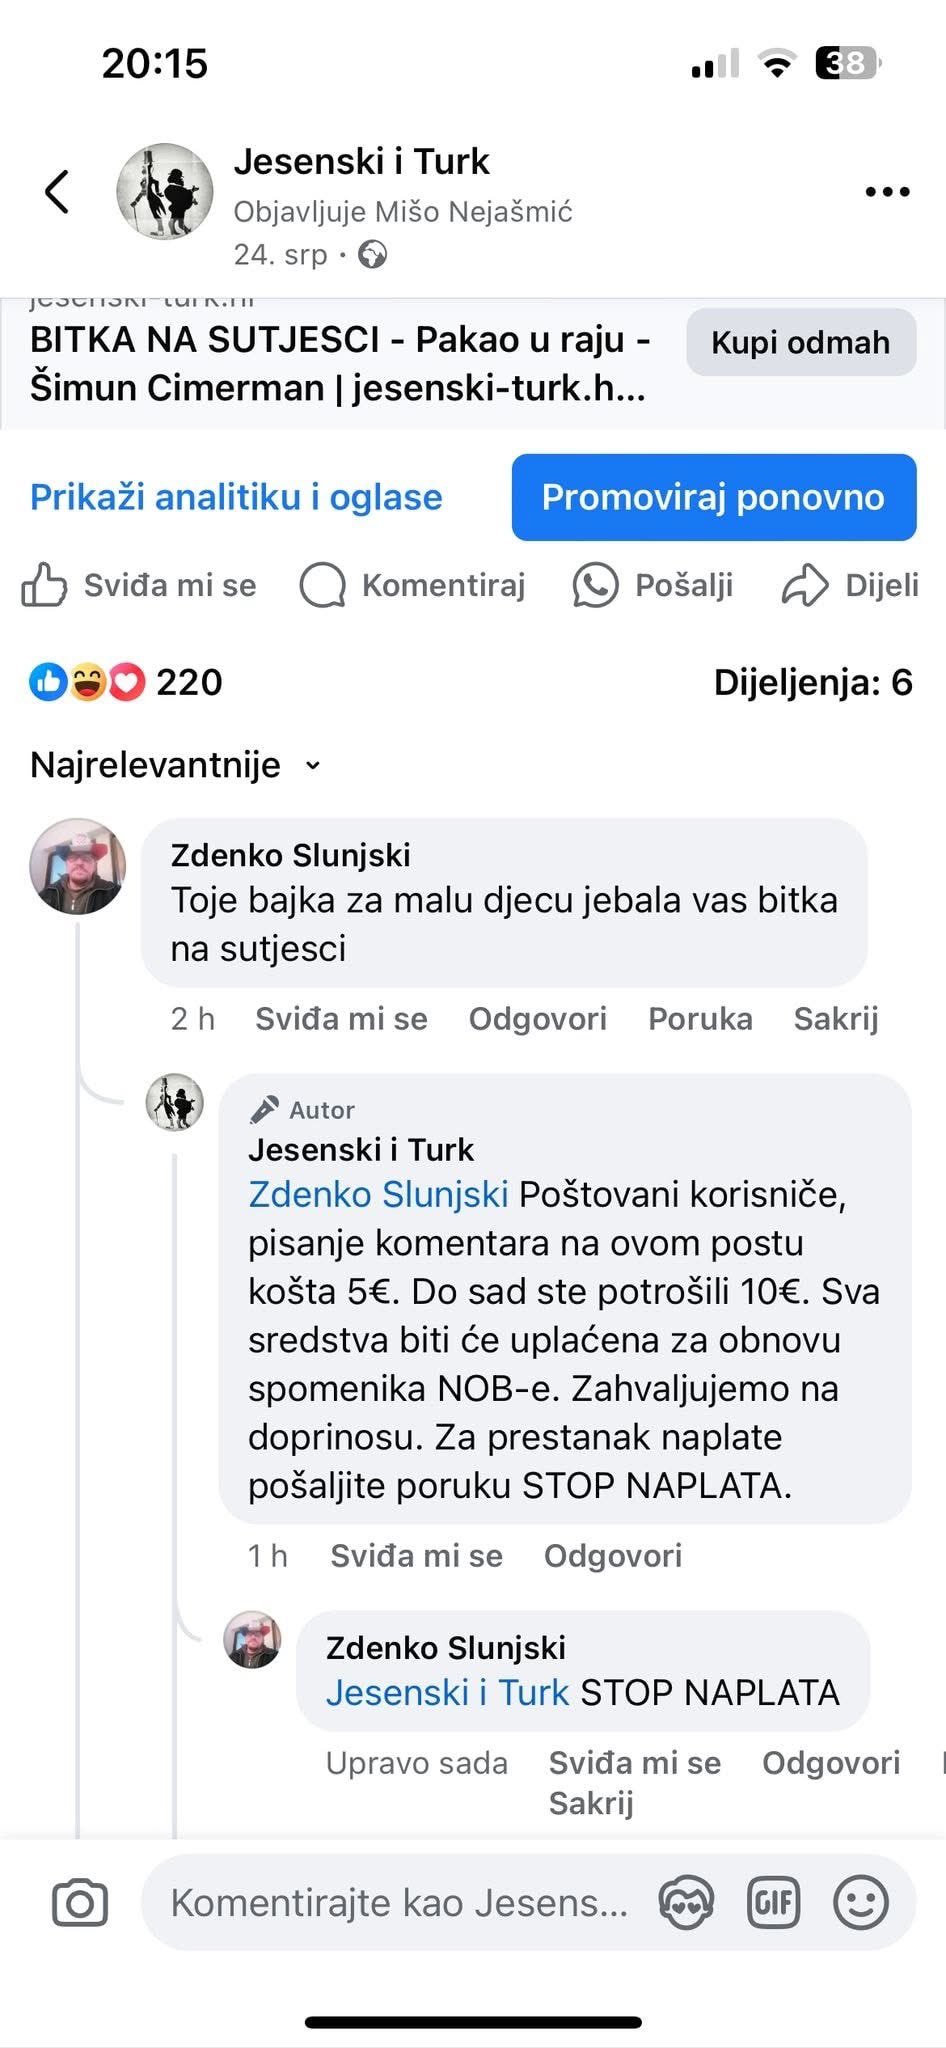Open the GIF picker icon
This screenshot has width=946, height=2048.
tap(774, 1902)
